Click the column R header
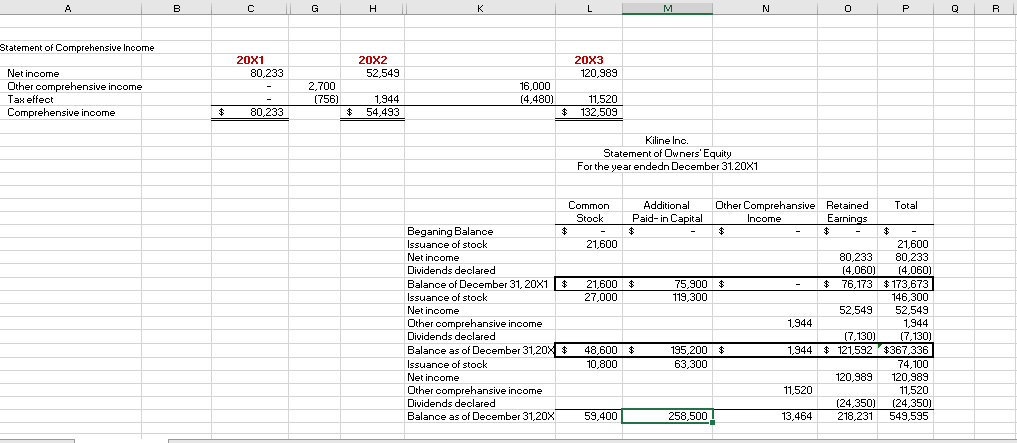1017x443 pixels. (x=996, y=8)
